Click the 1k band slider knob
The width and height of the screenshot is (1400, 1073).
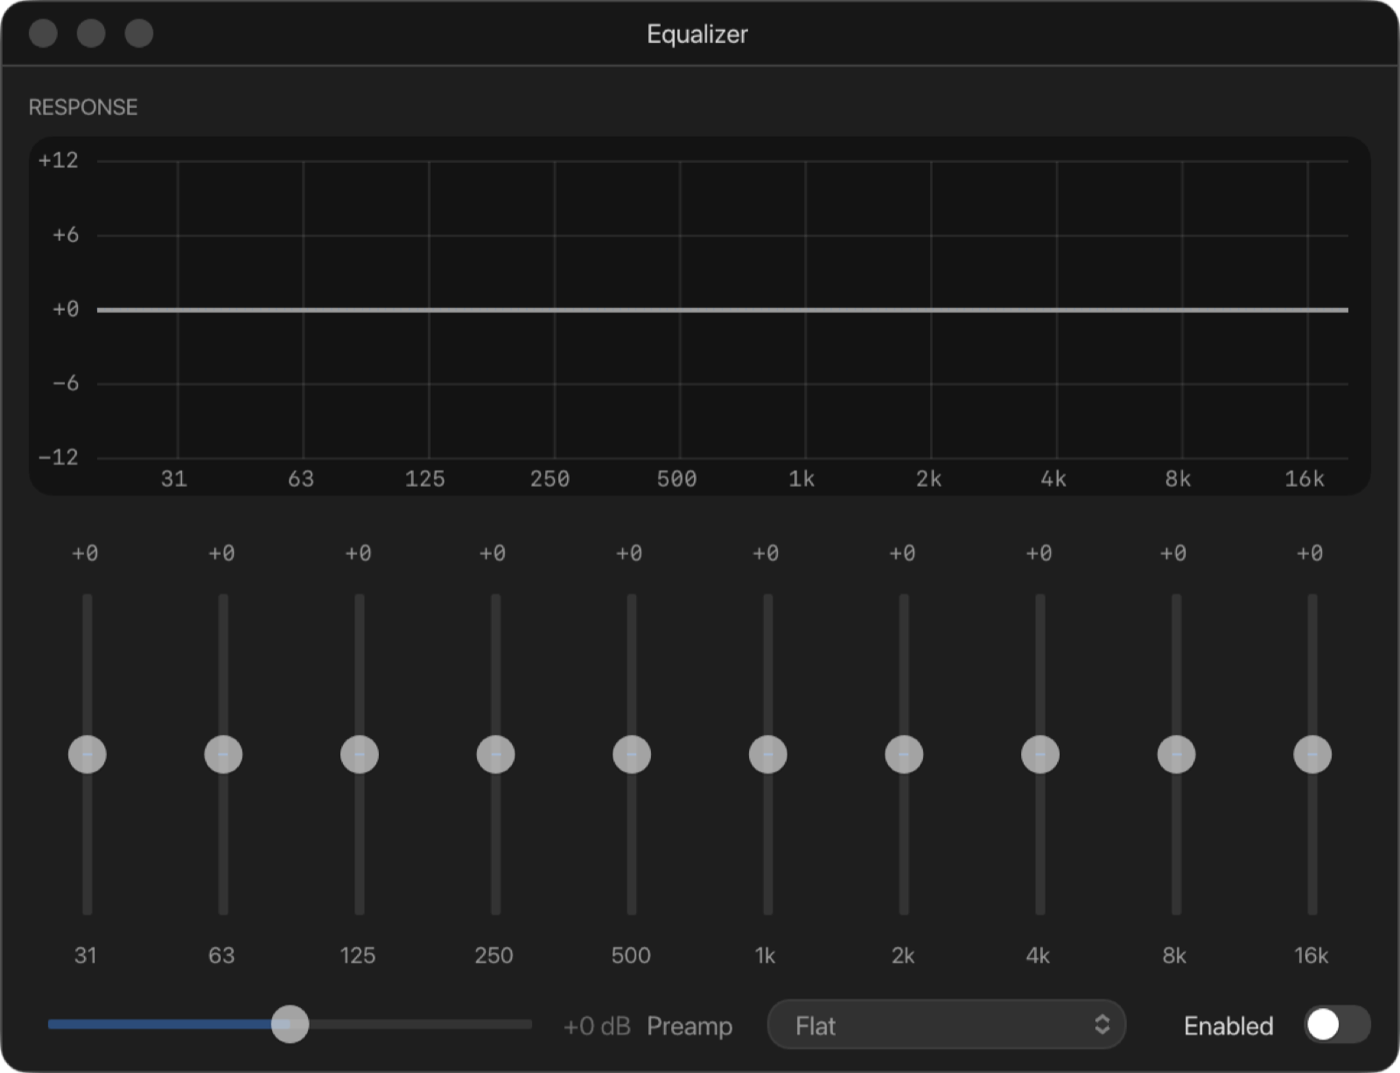[x=767, y=754]
